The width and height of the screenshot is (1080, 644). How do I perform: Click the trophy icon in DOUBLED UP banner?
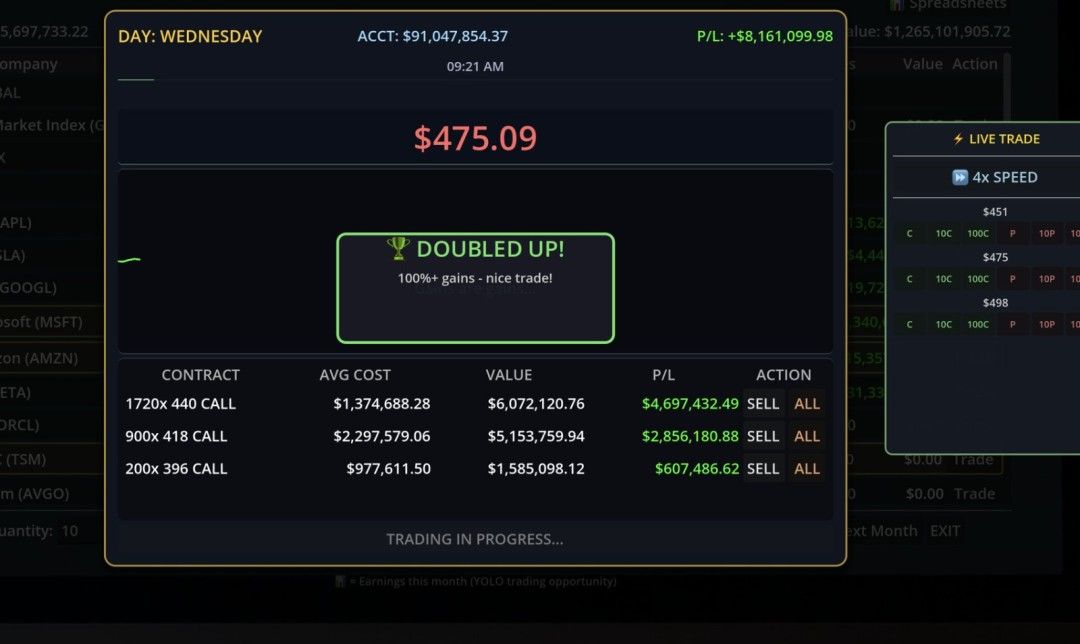pos(399,248)
